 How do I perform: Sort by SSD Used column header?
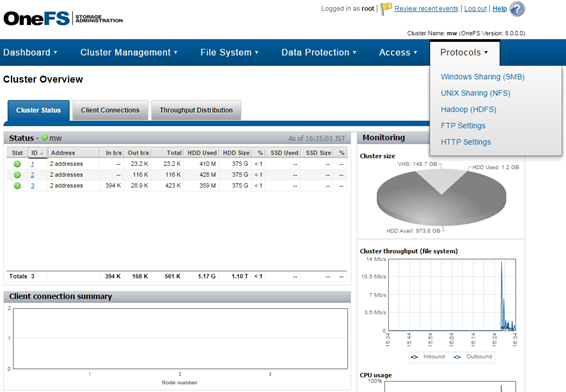click(283, 153)
